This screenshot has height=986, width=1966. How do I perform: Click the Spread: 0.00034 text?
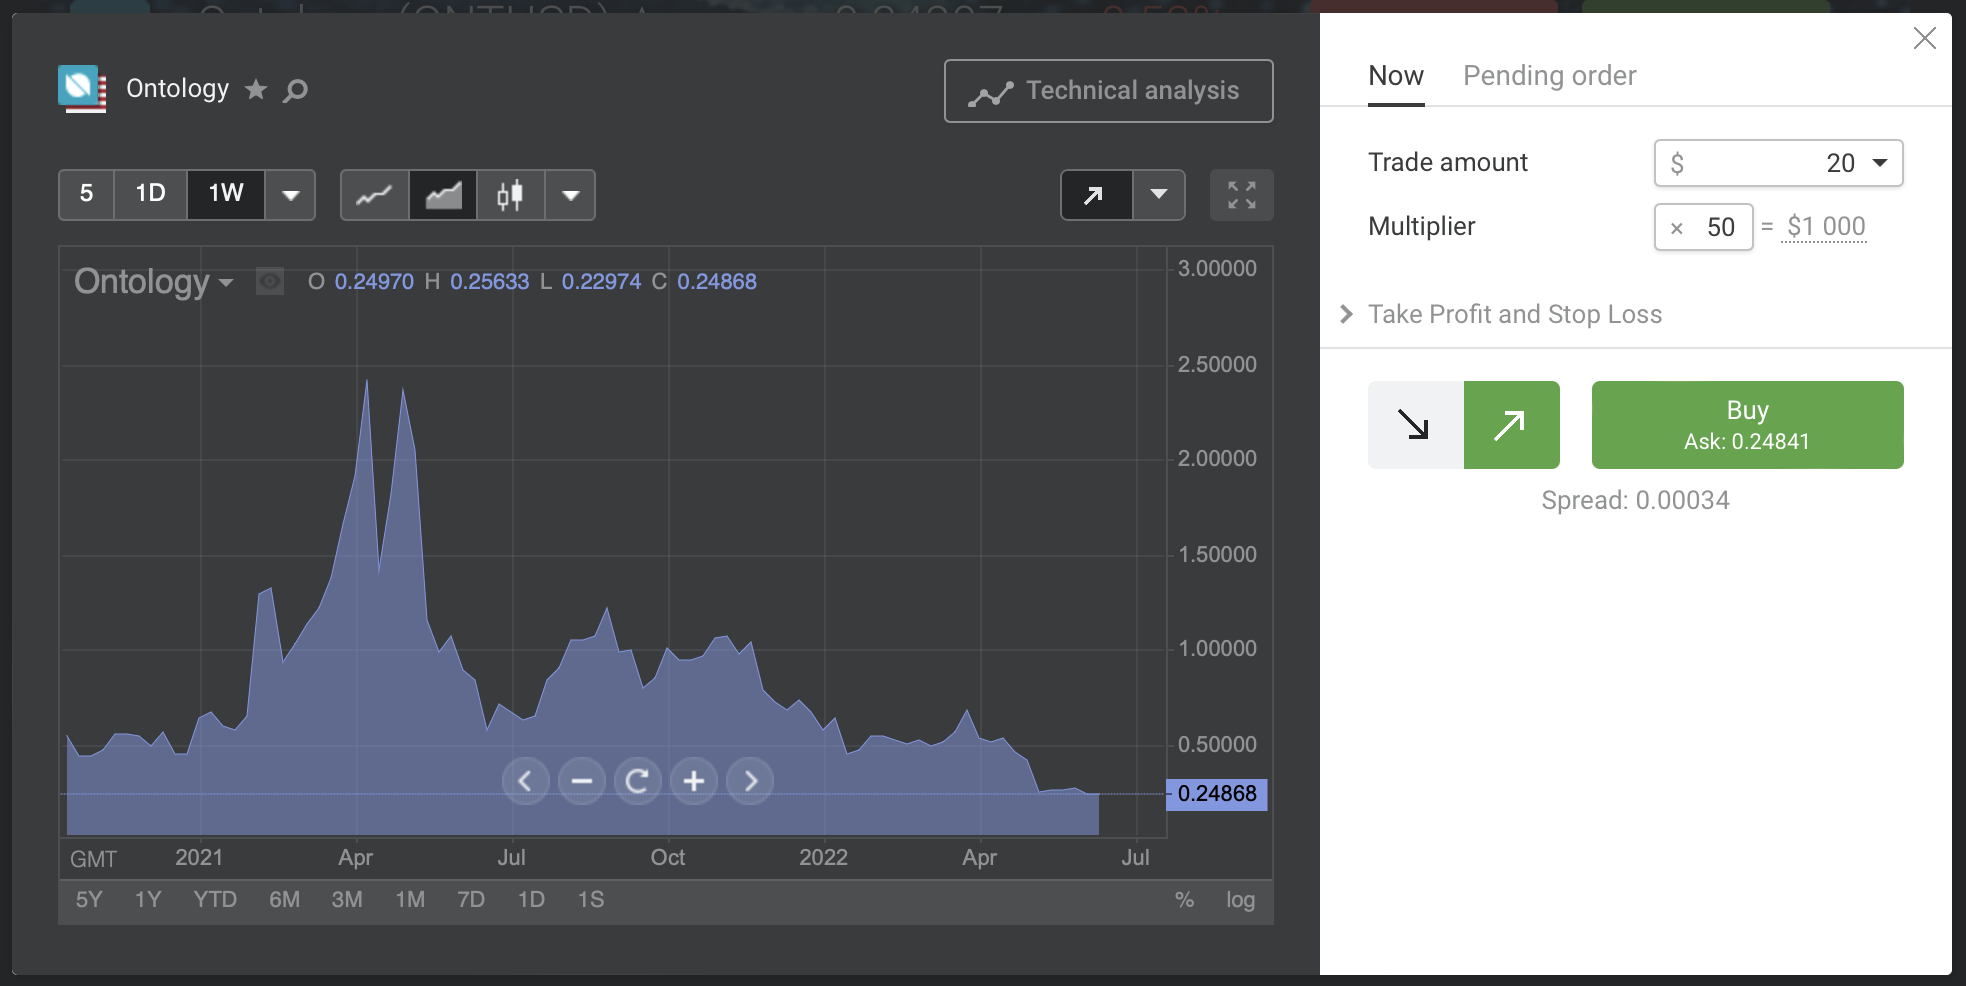coord(1635,500)
